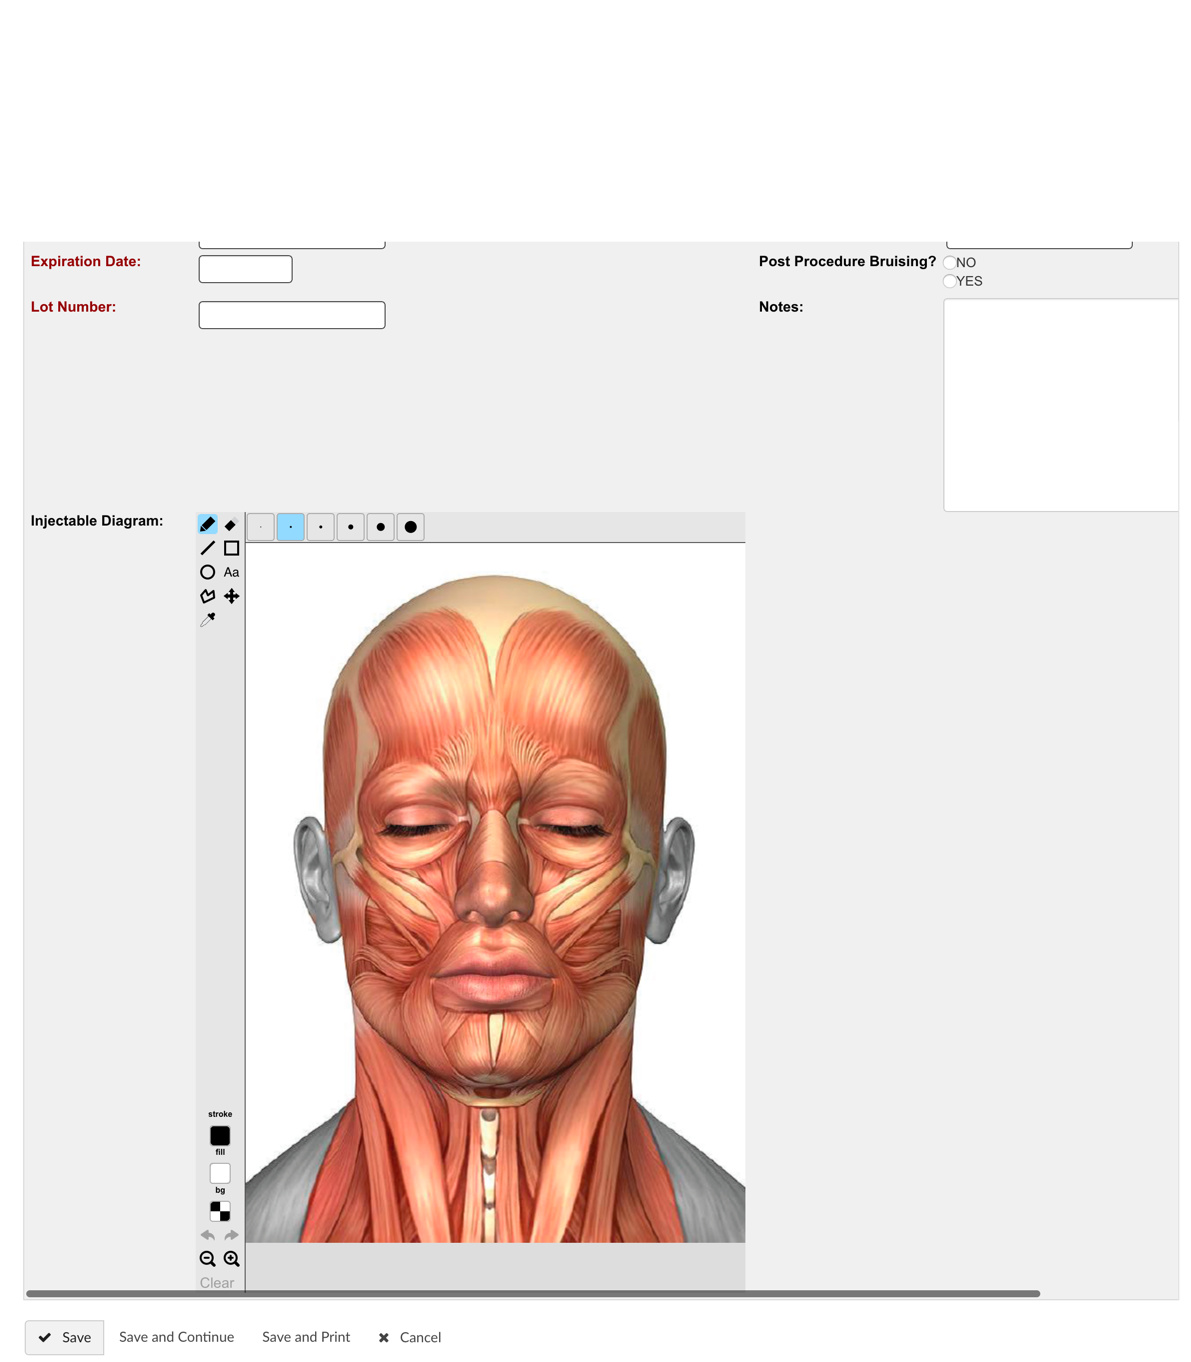The image size is (1191, 1362).
Task: Select the Polygon tool
Action: [207, 596]
